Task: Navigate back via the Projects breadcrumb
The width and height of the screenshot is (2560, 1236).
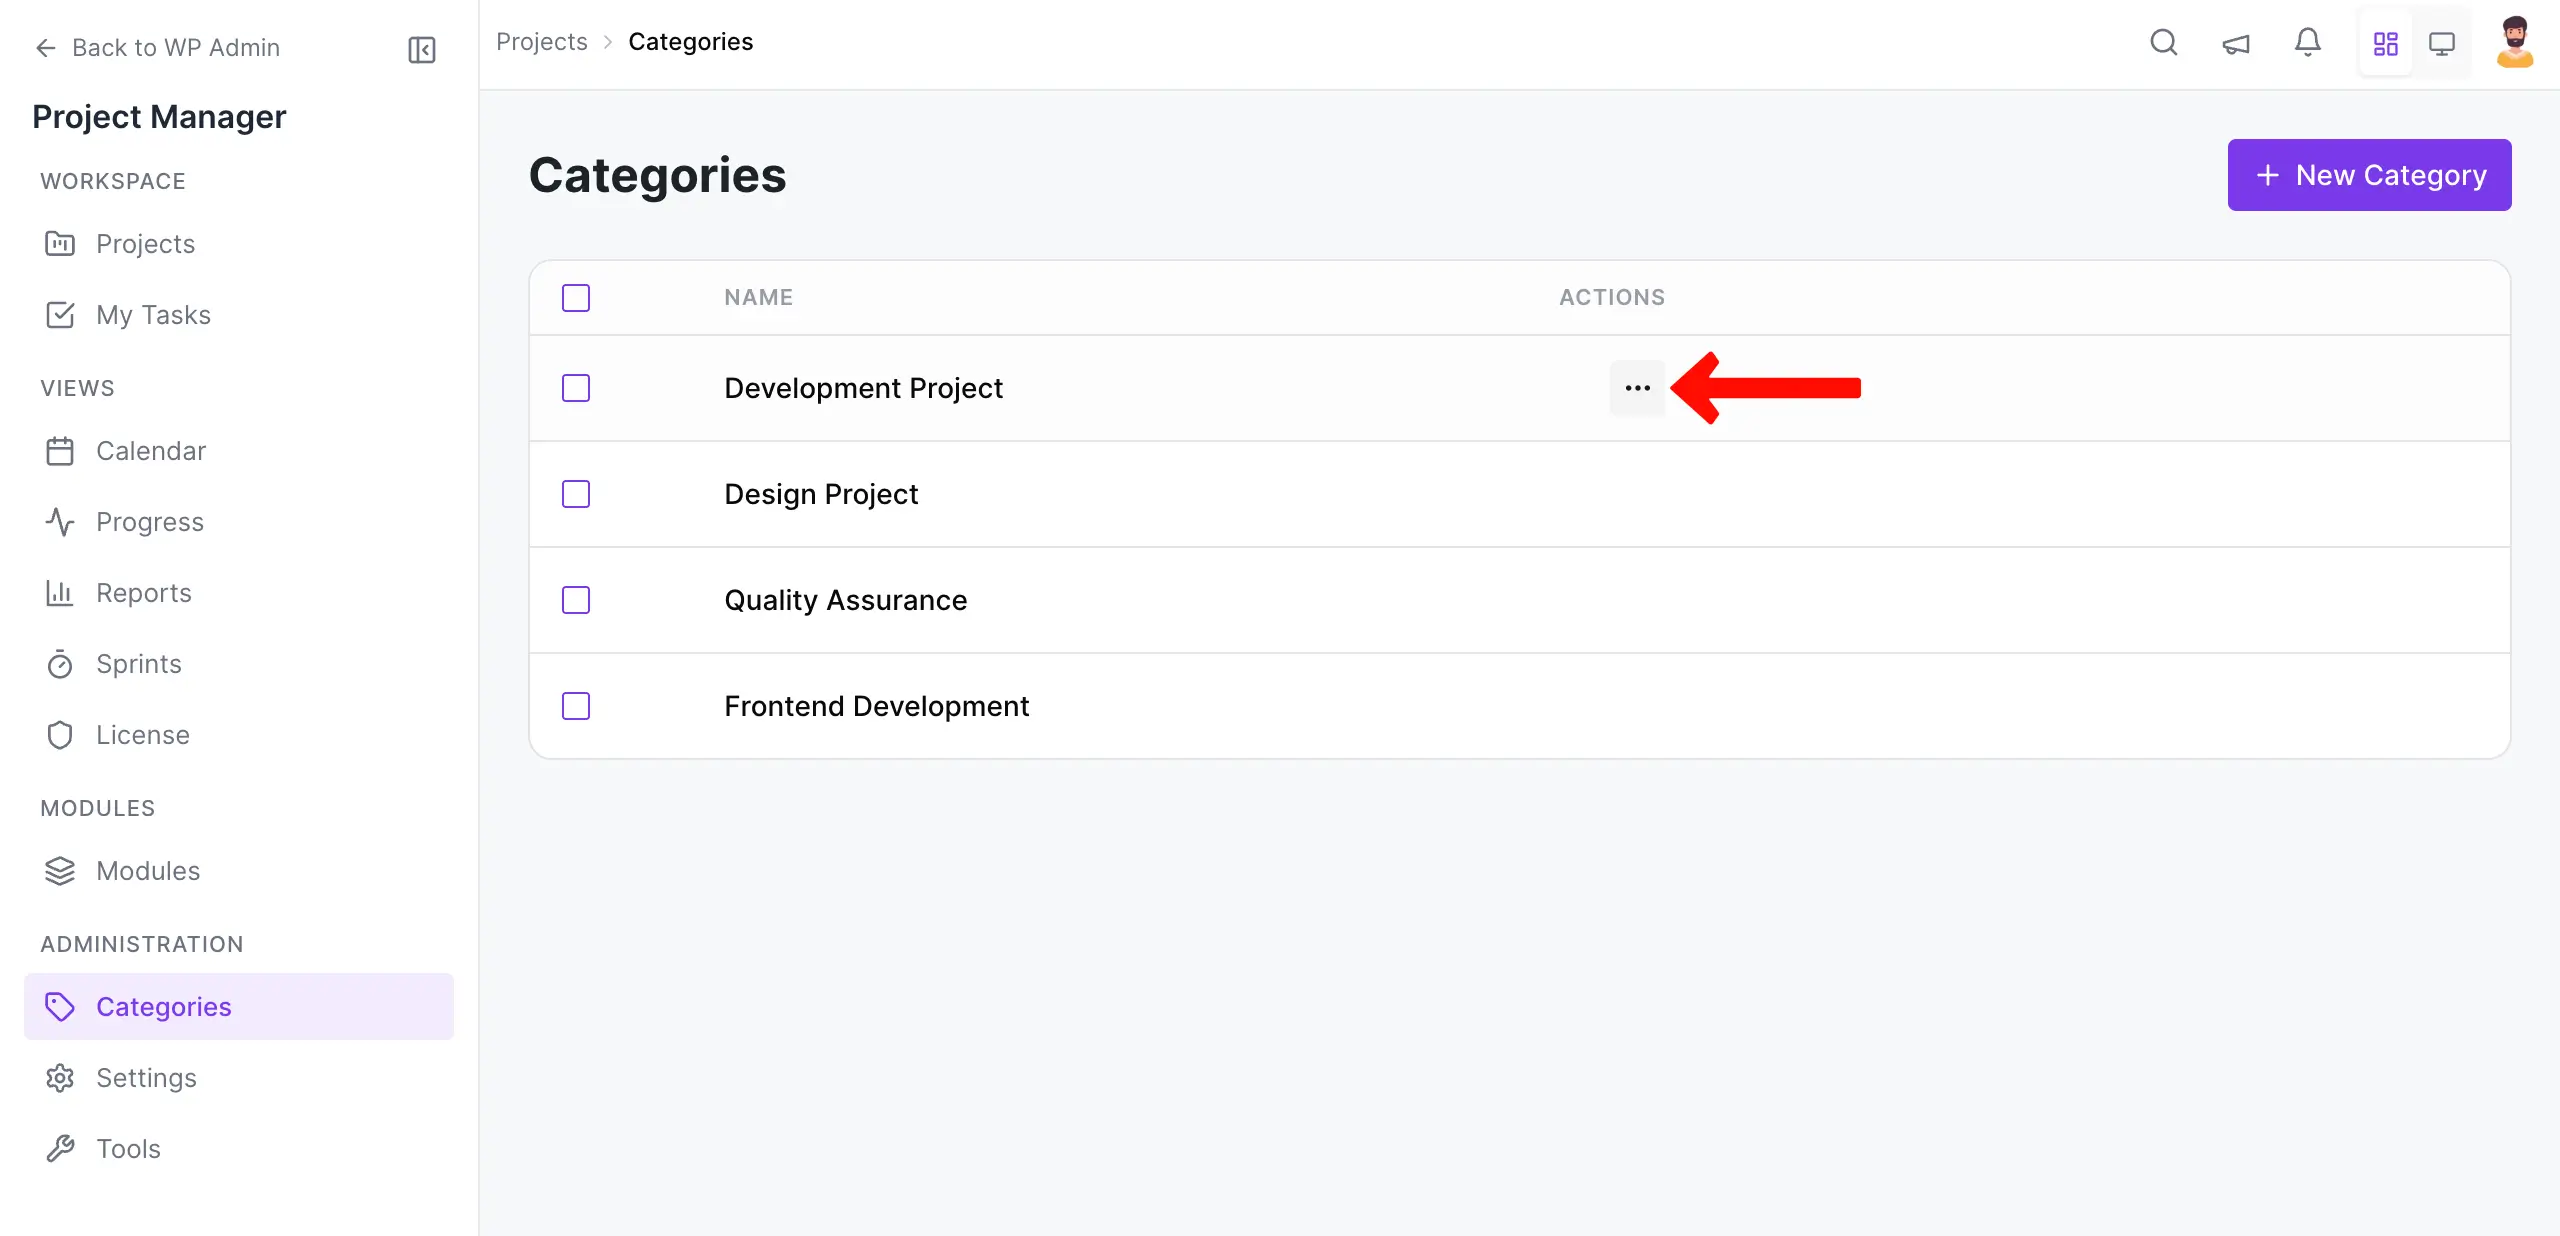Action: point(541,41)
